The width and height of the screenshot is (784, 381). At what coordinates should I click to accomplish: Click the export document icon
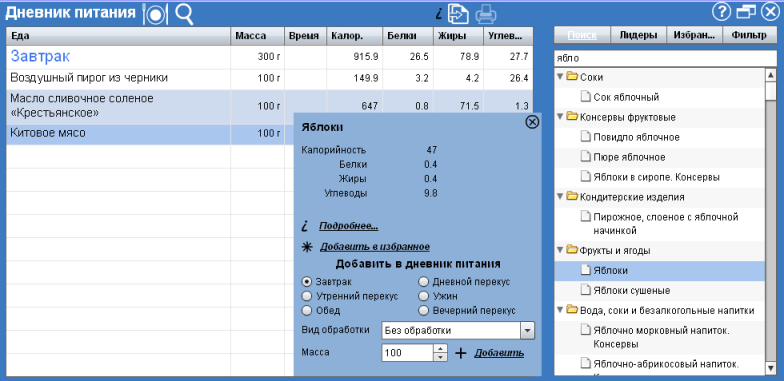click(458, 14)
